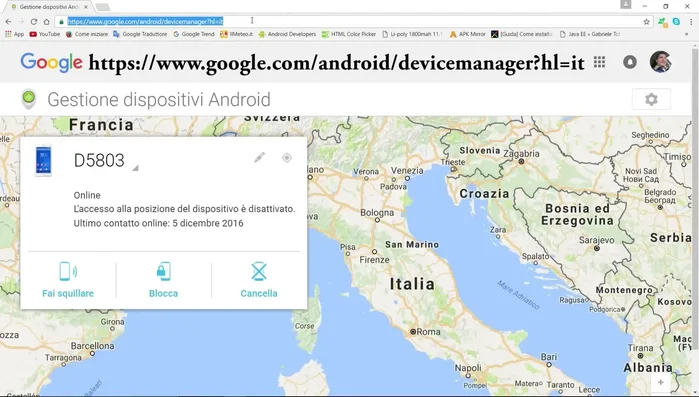This screenshot has width=699, height=397.
Task: Bookmark this page with the star icon
Action: pos(646,21)
